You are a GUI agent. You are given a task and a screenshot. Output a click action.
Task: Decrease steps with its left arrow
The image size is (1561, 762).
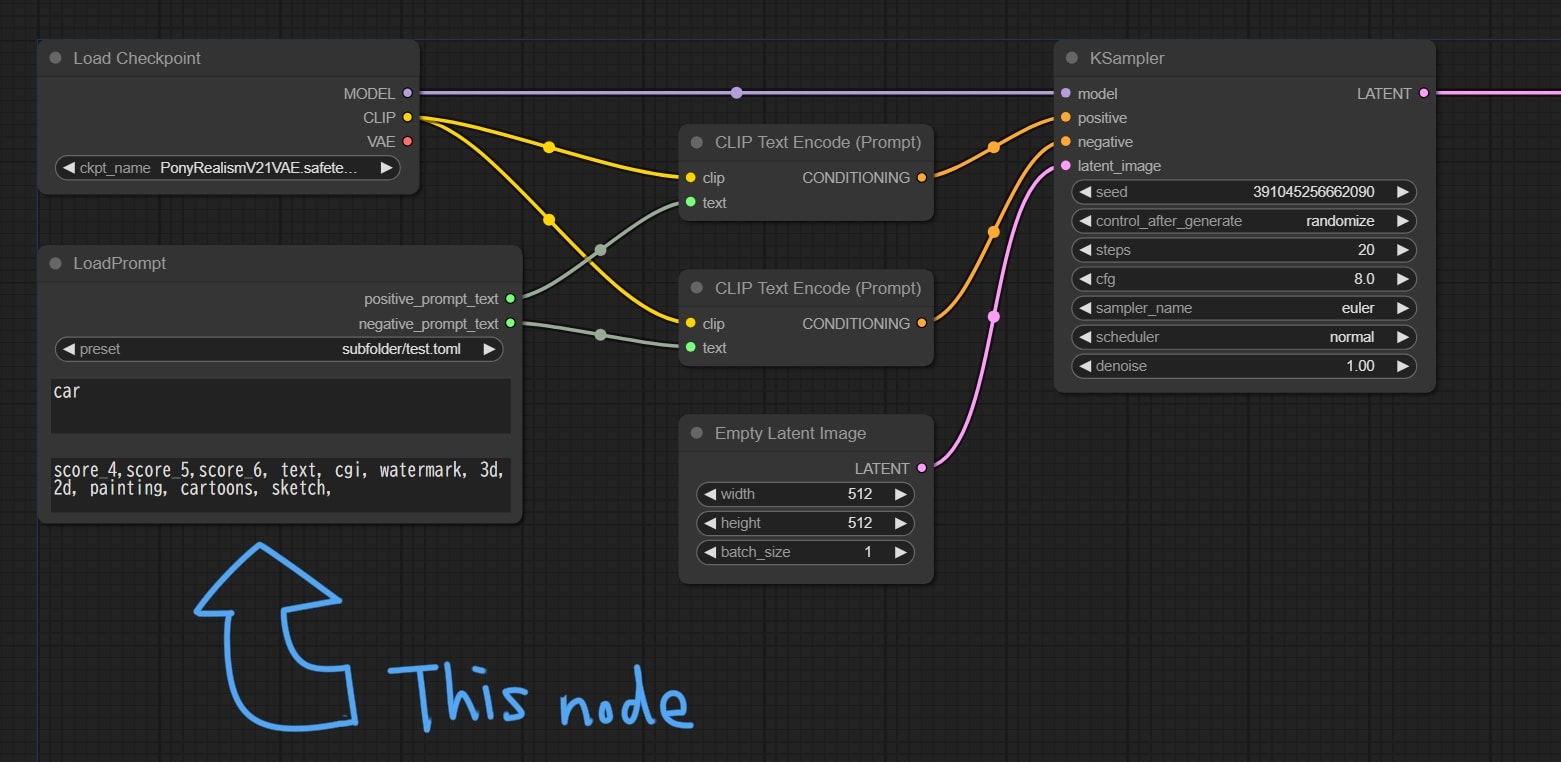(1085, 250)
